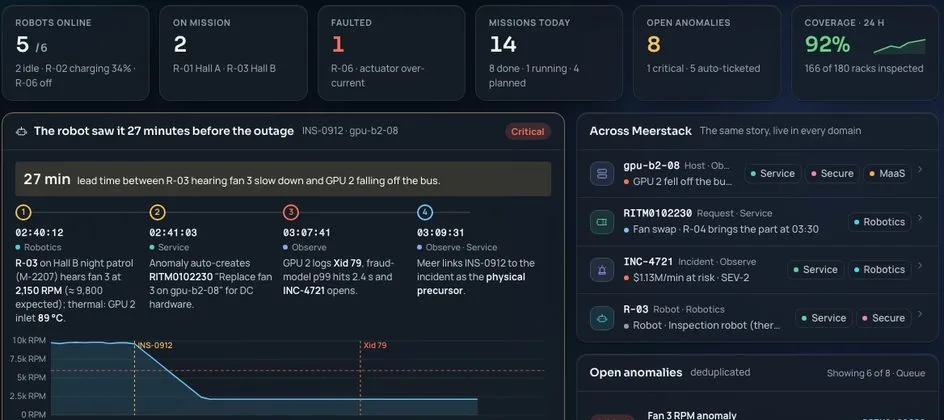Click the INC-4721 incident alarm icon
Viewport: 944px width, 420px height.
(x=601, y=270)
